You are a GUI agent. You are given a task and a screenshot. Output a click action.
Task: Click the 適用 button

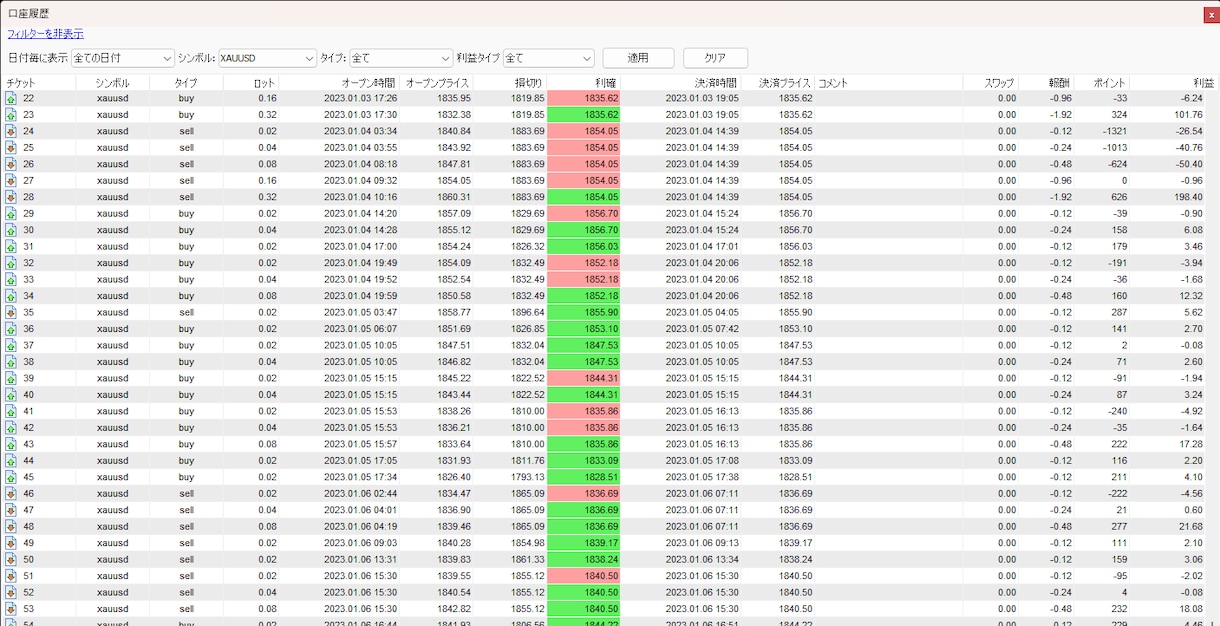[638, 58]
